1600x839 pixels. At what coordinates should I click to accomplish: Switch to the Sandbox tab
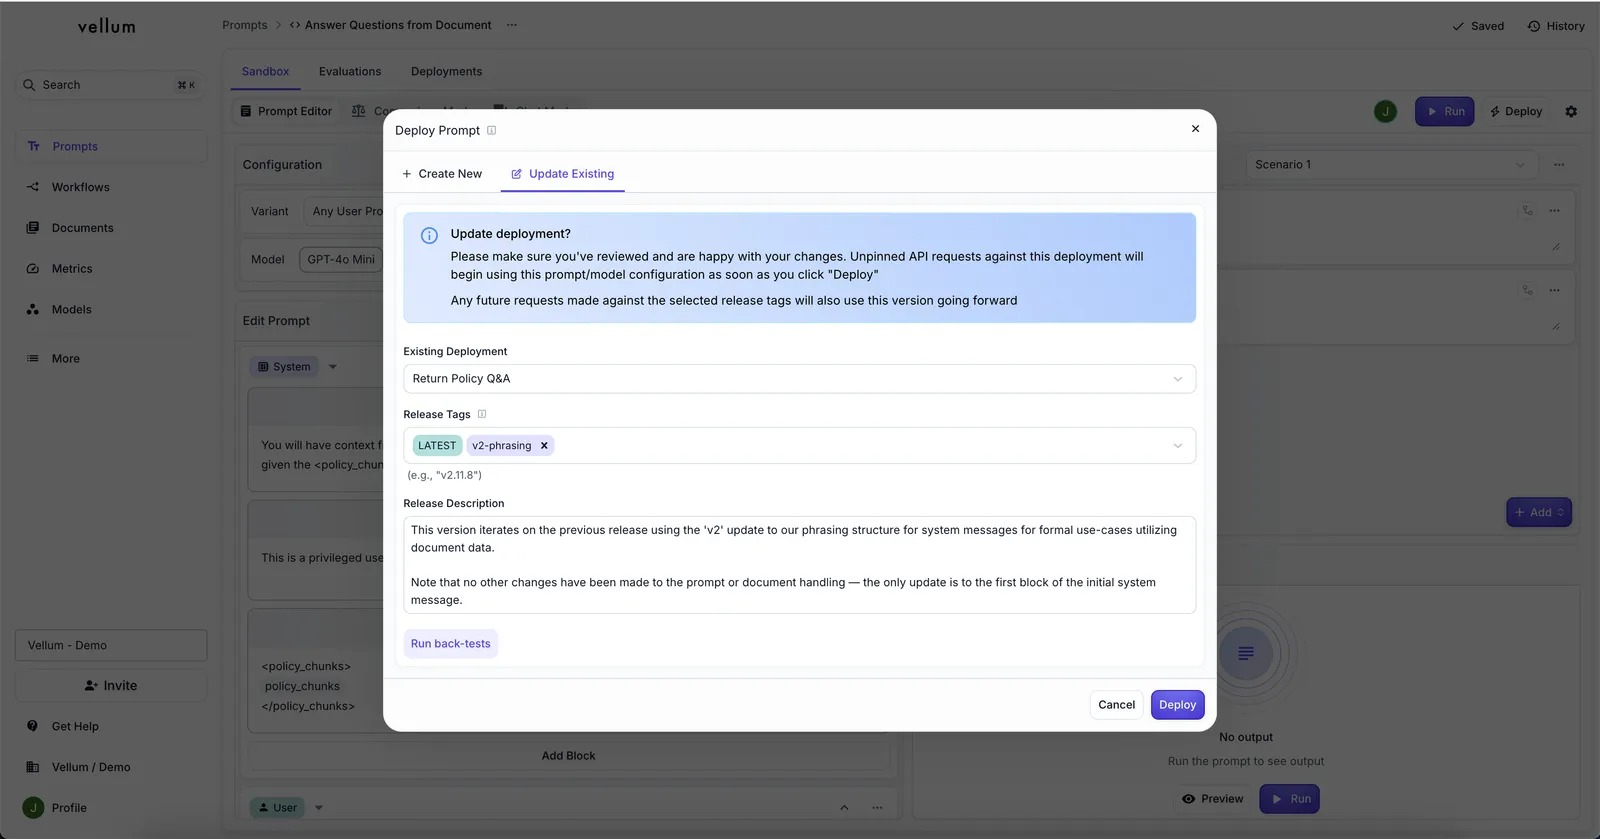265,72
